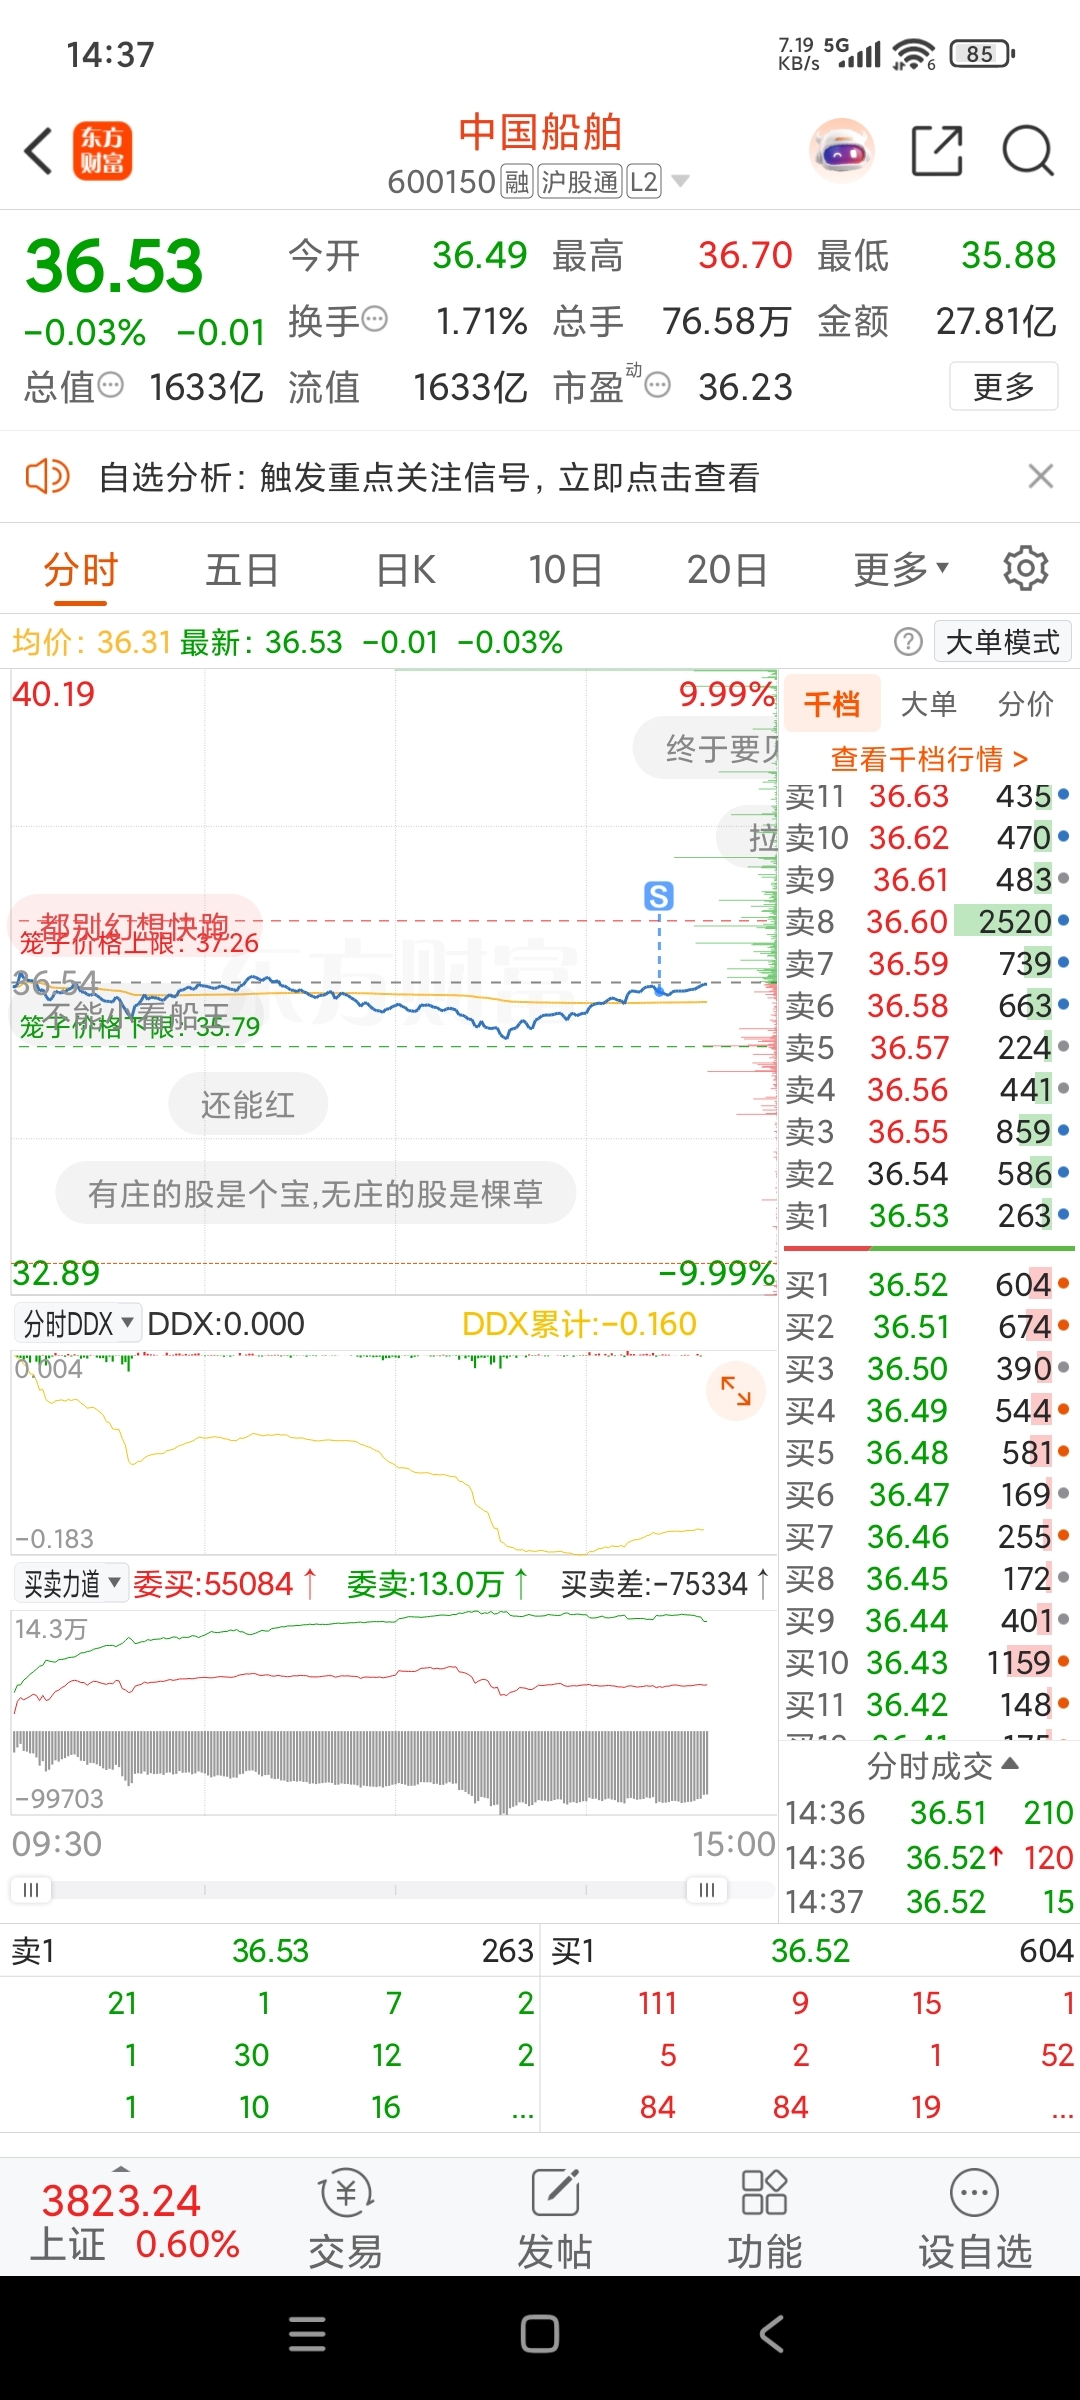Viewport: 1080px width, 2400px height.
Task: Tap the 融 margin tag
Action: tap(517, 182)
